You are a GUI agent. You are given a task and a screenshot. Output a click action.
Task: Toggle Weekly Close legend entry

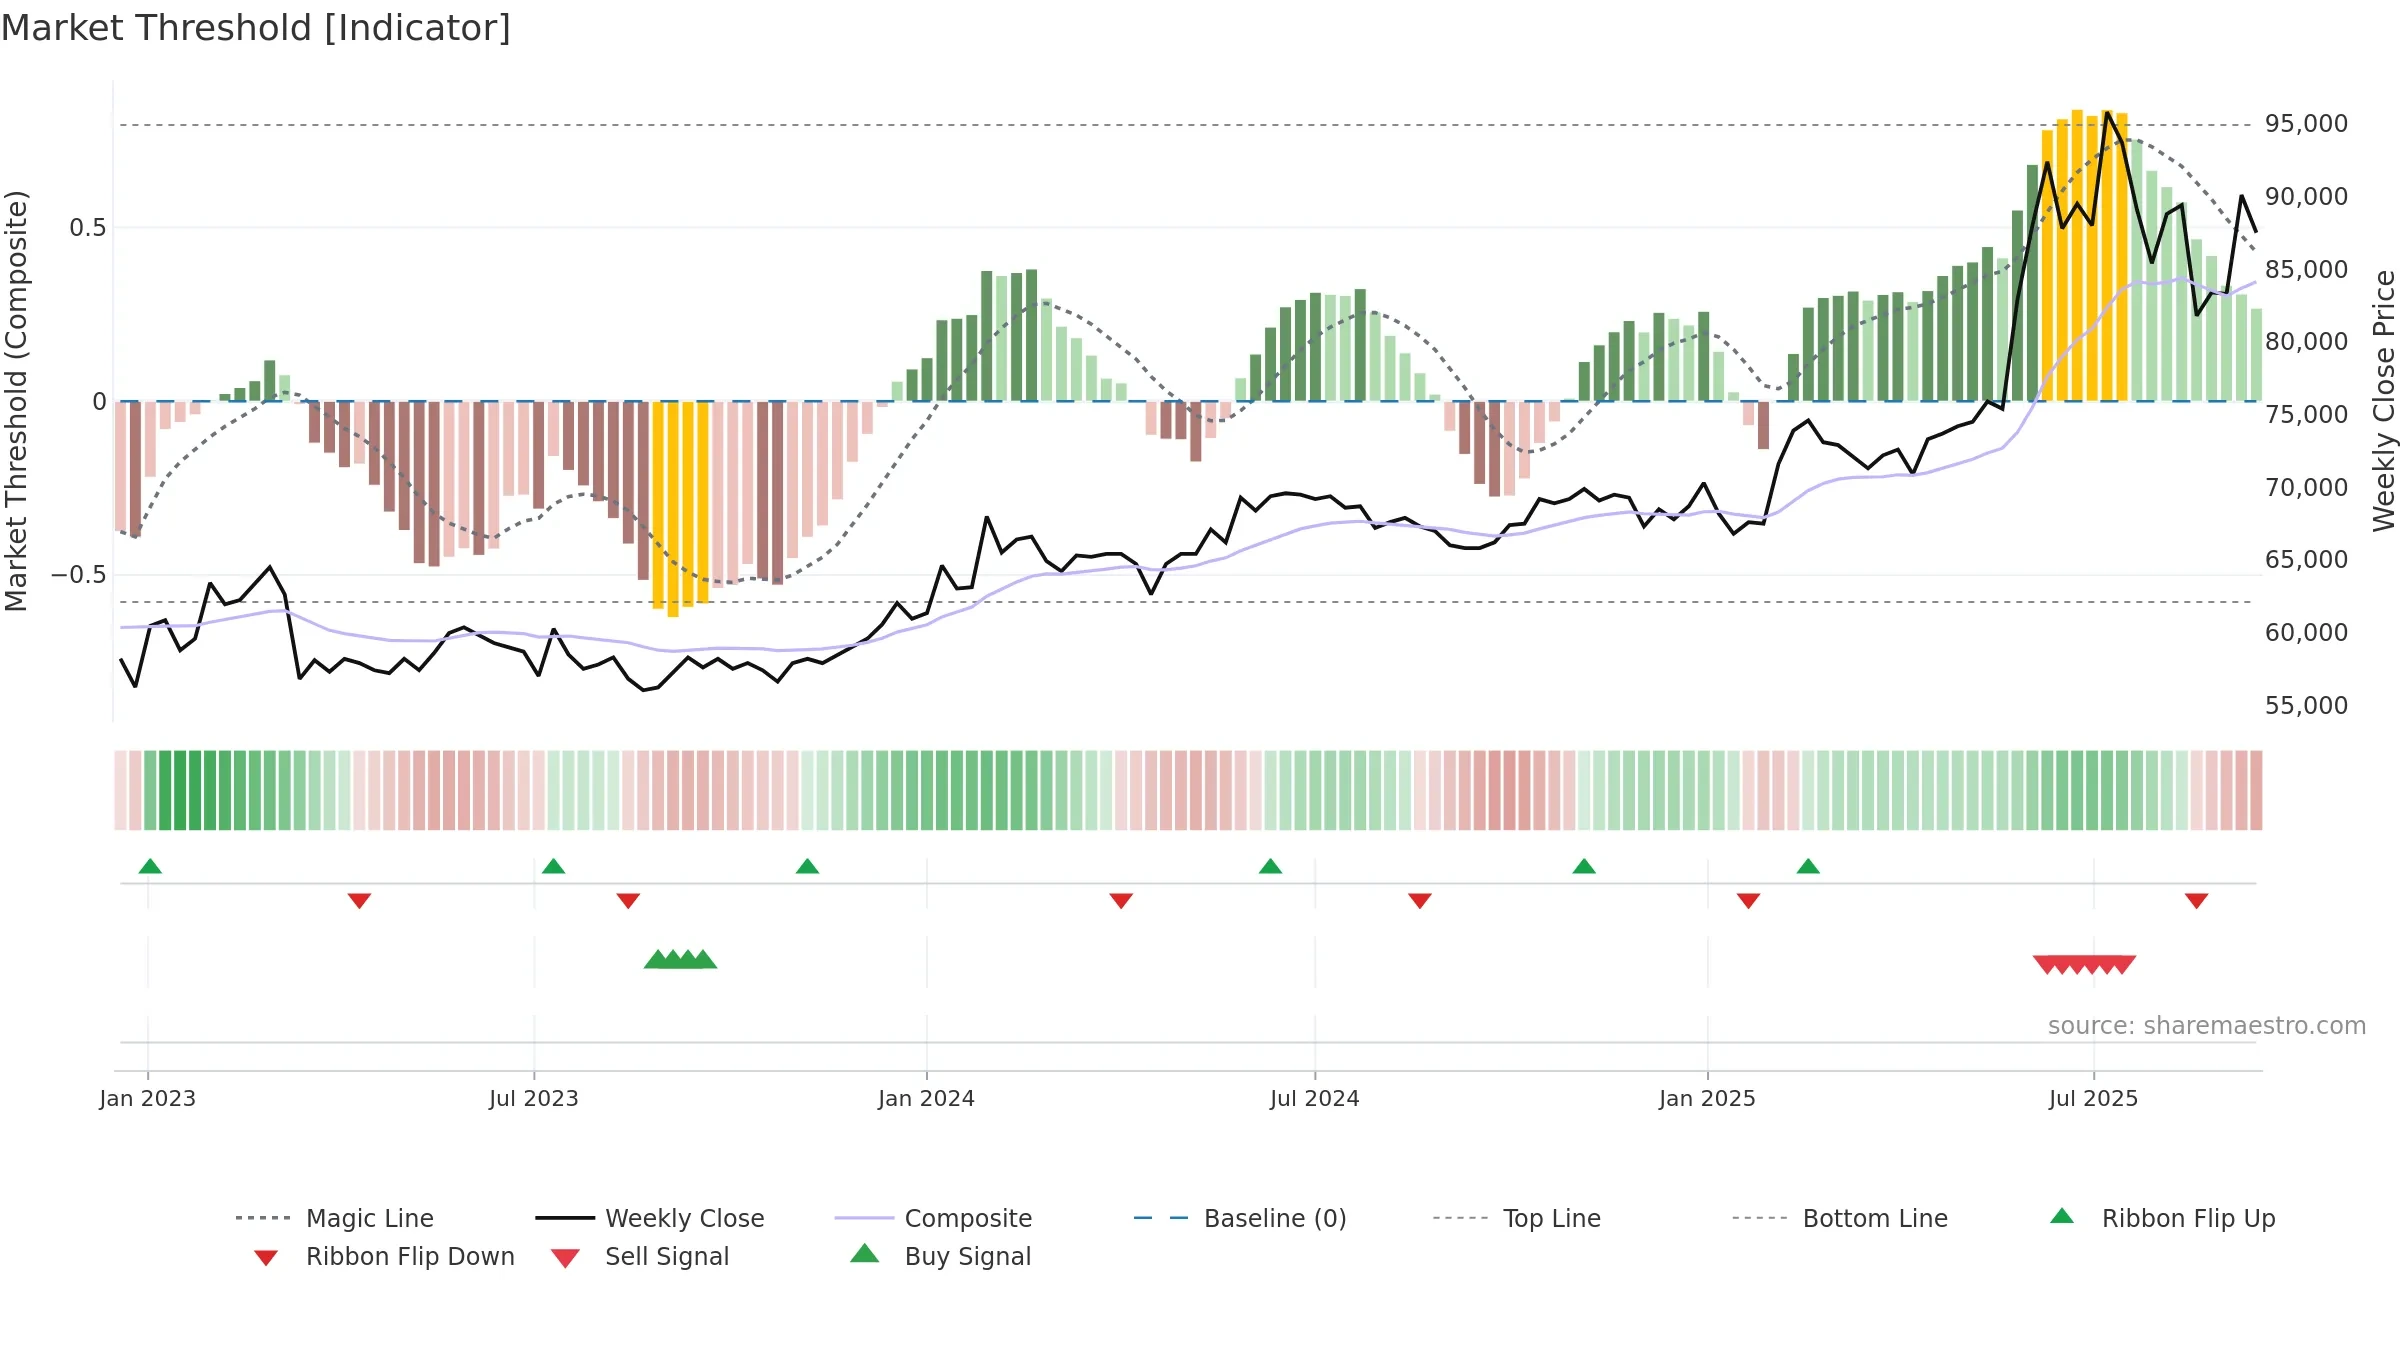(650, 1218)
